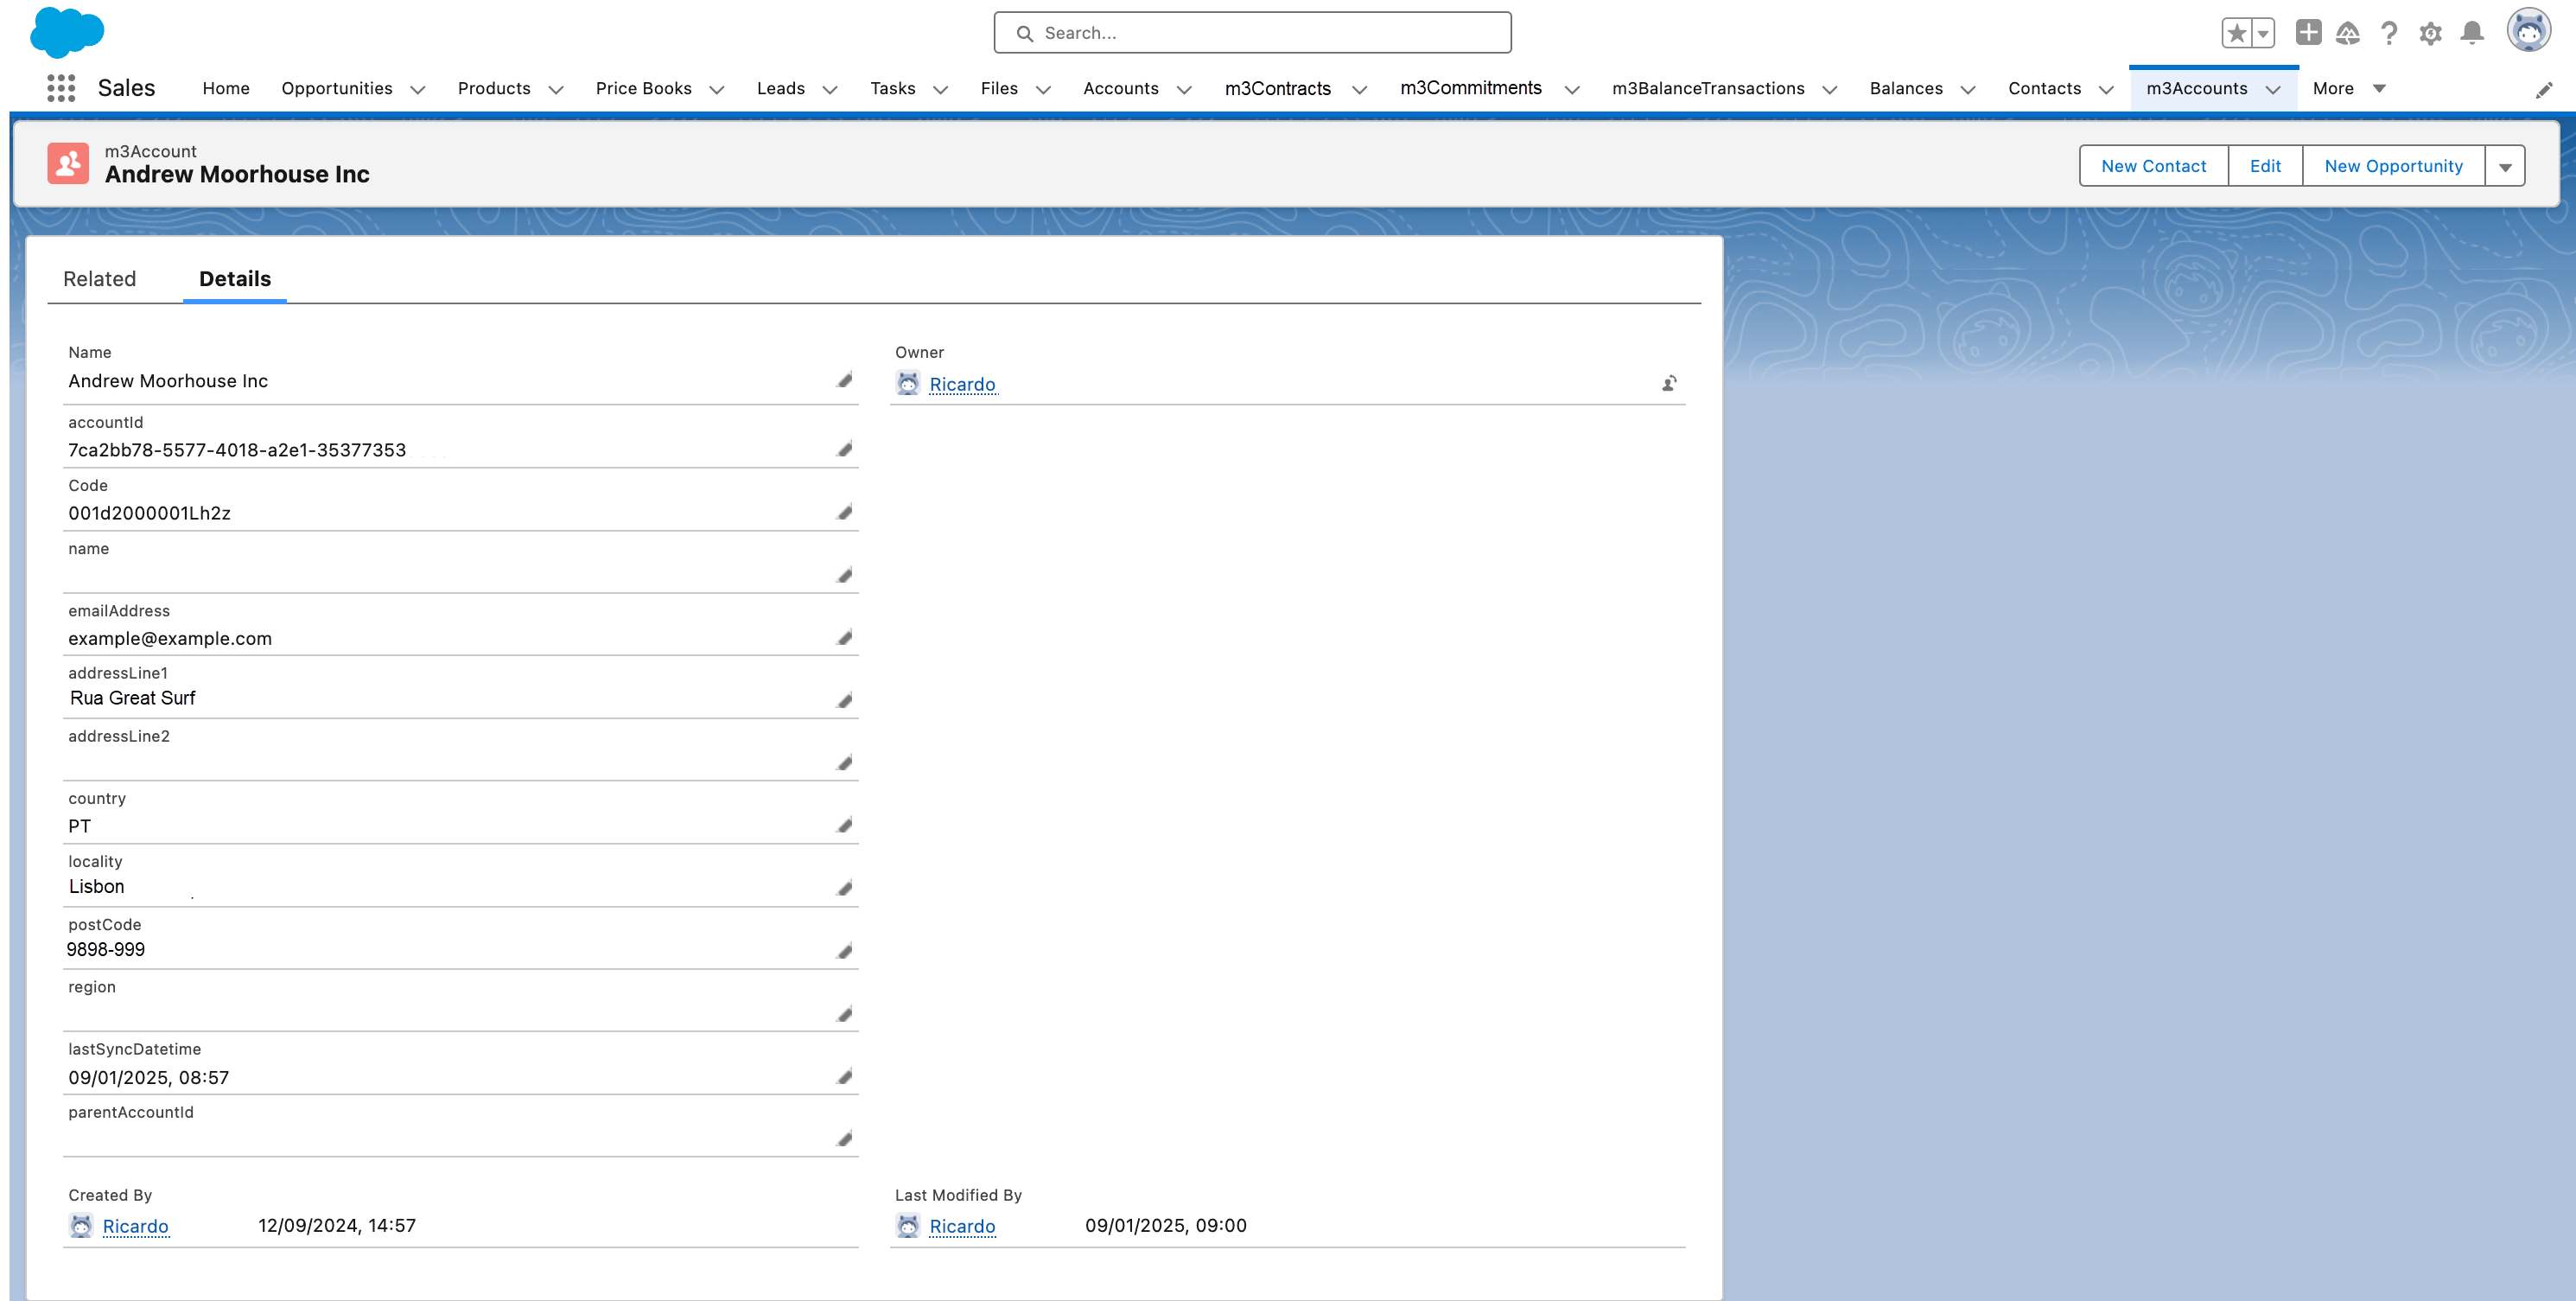Switch to the Related tab
Screen dimensions: 2576x1301
pos(99,279)
